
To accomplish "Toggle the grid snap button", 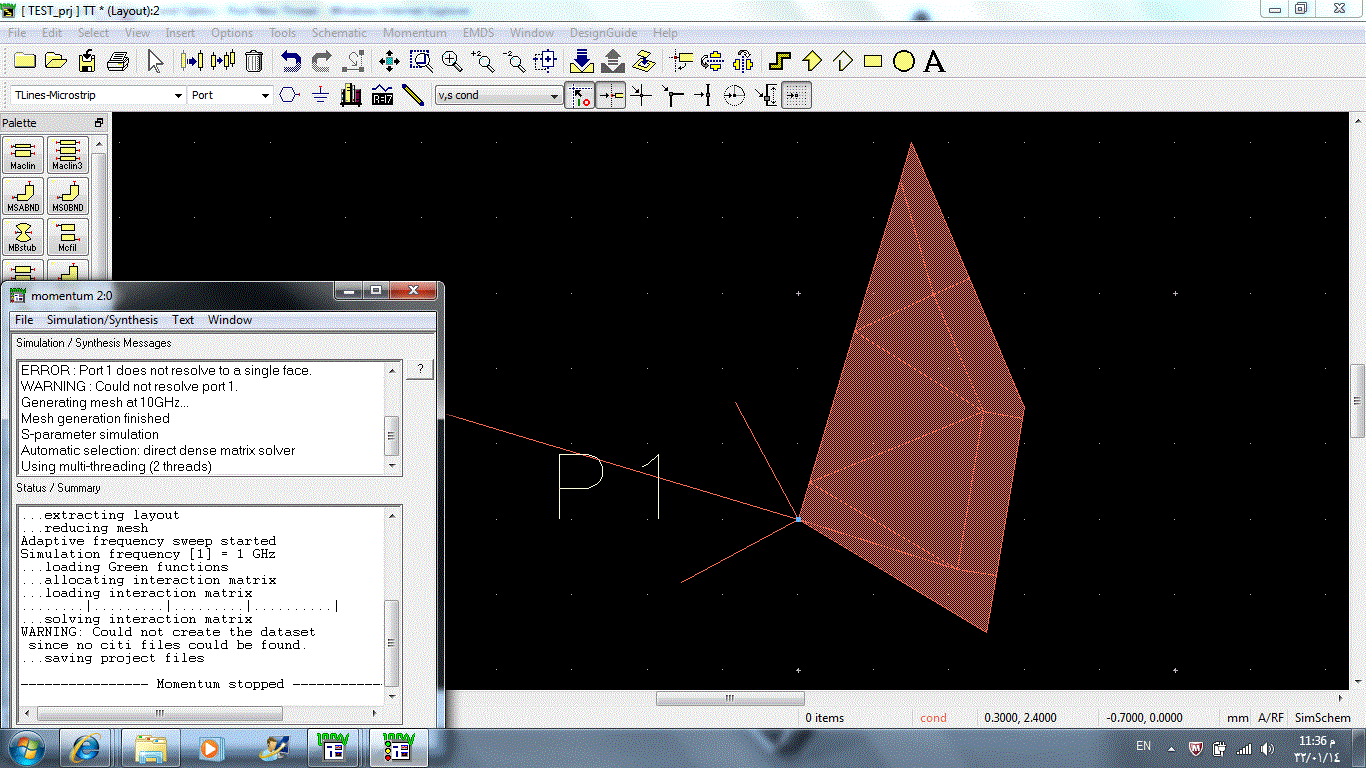I will (796, 95).
